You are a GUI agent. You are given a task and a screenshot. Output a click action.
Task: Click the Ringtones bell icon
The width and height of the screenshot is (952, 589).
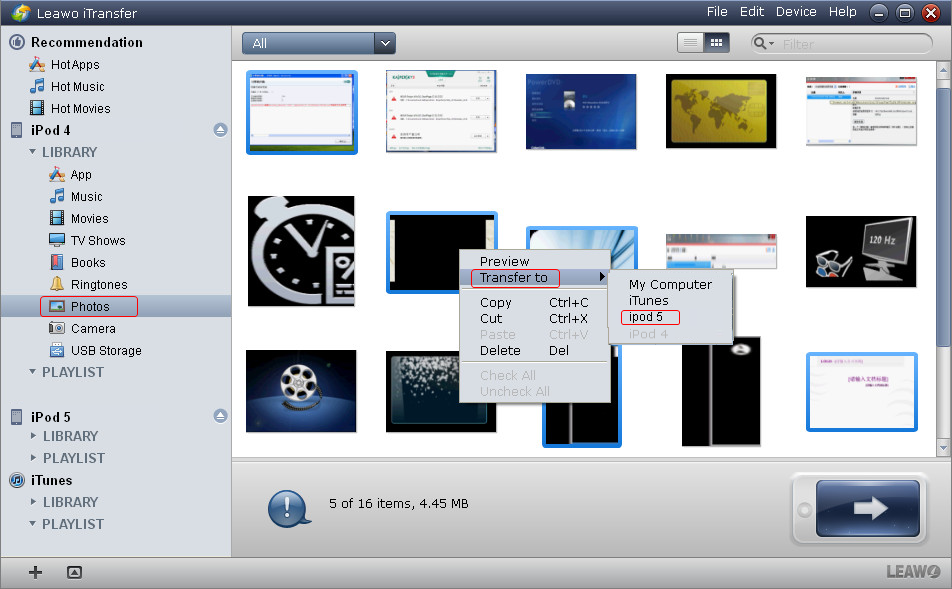point(57,284)
